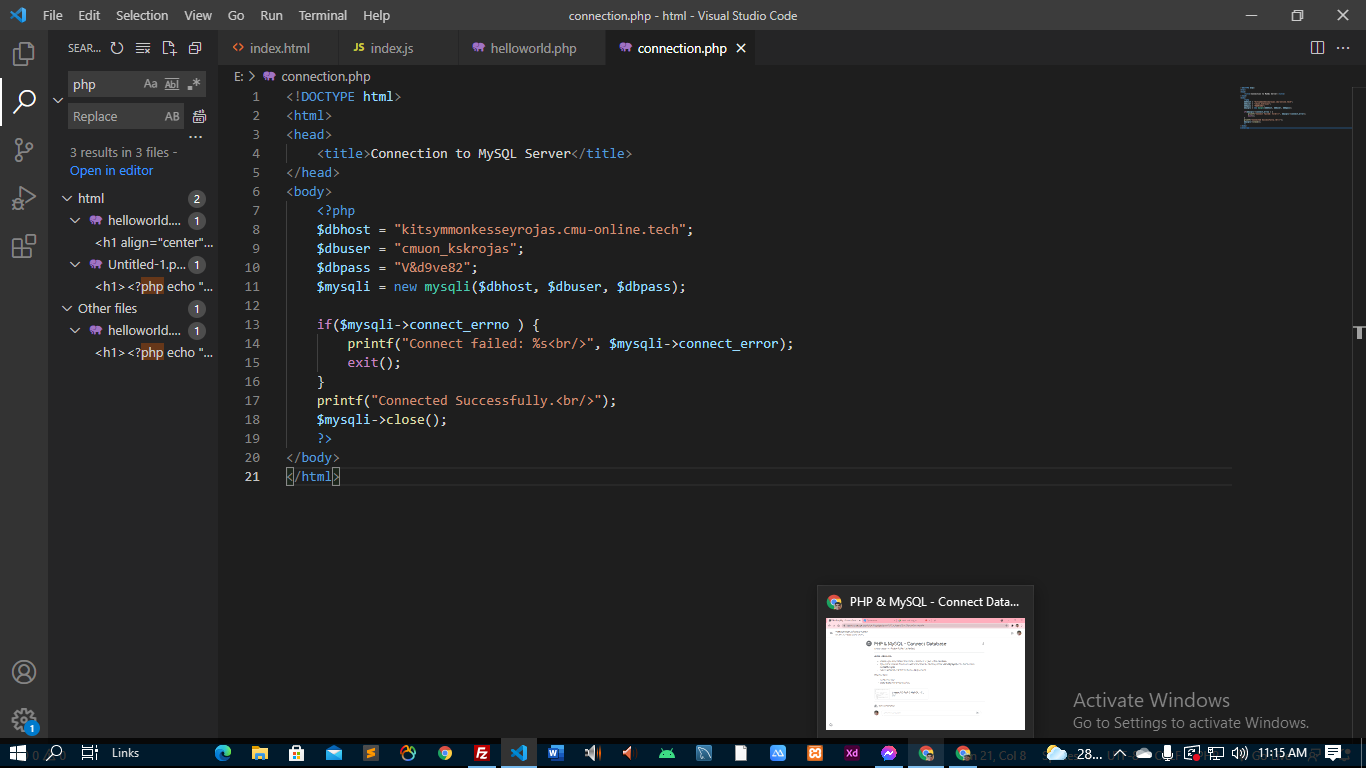Switch to the helloworld.php tab

[x=532, y=48]
